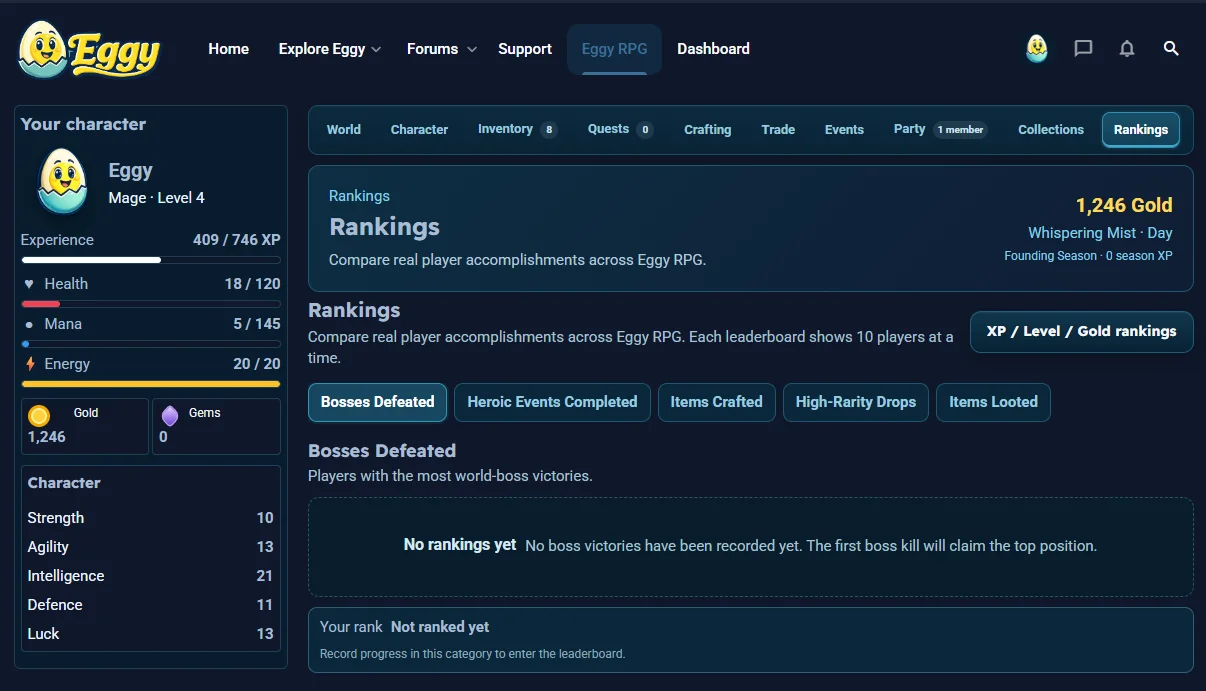Viewport: 1206px width, 691px height.
Task: Click the Experience progress bar
Action: click(x=151, y=260)
